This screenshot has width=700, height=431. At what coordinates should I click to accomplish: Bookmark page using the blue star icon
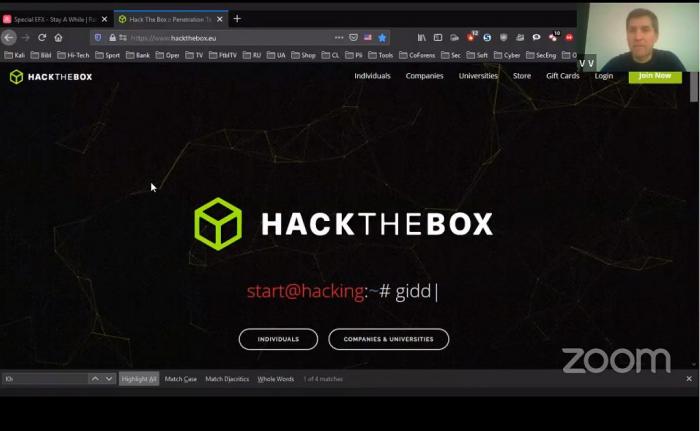click(x=382, y=37)
